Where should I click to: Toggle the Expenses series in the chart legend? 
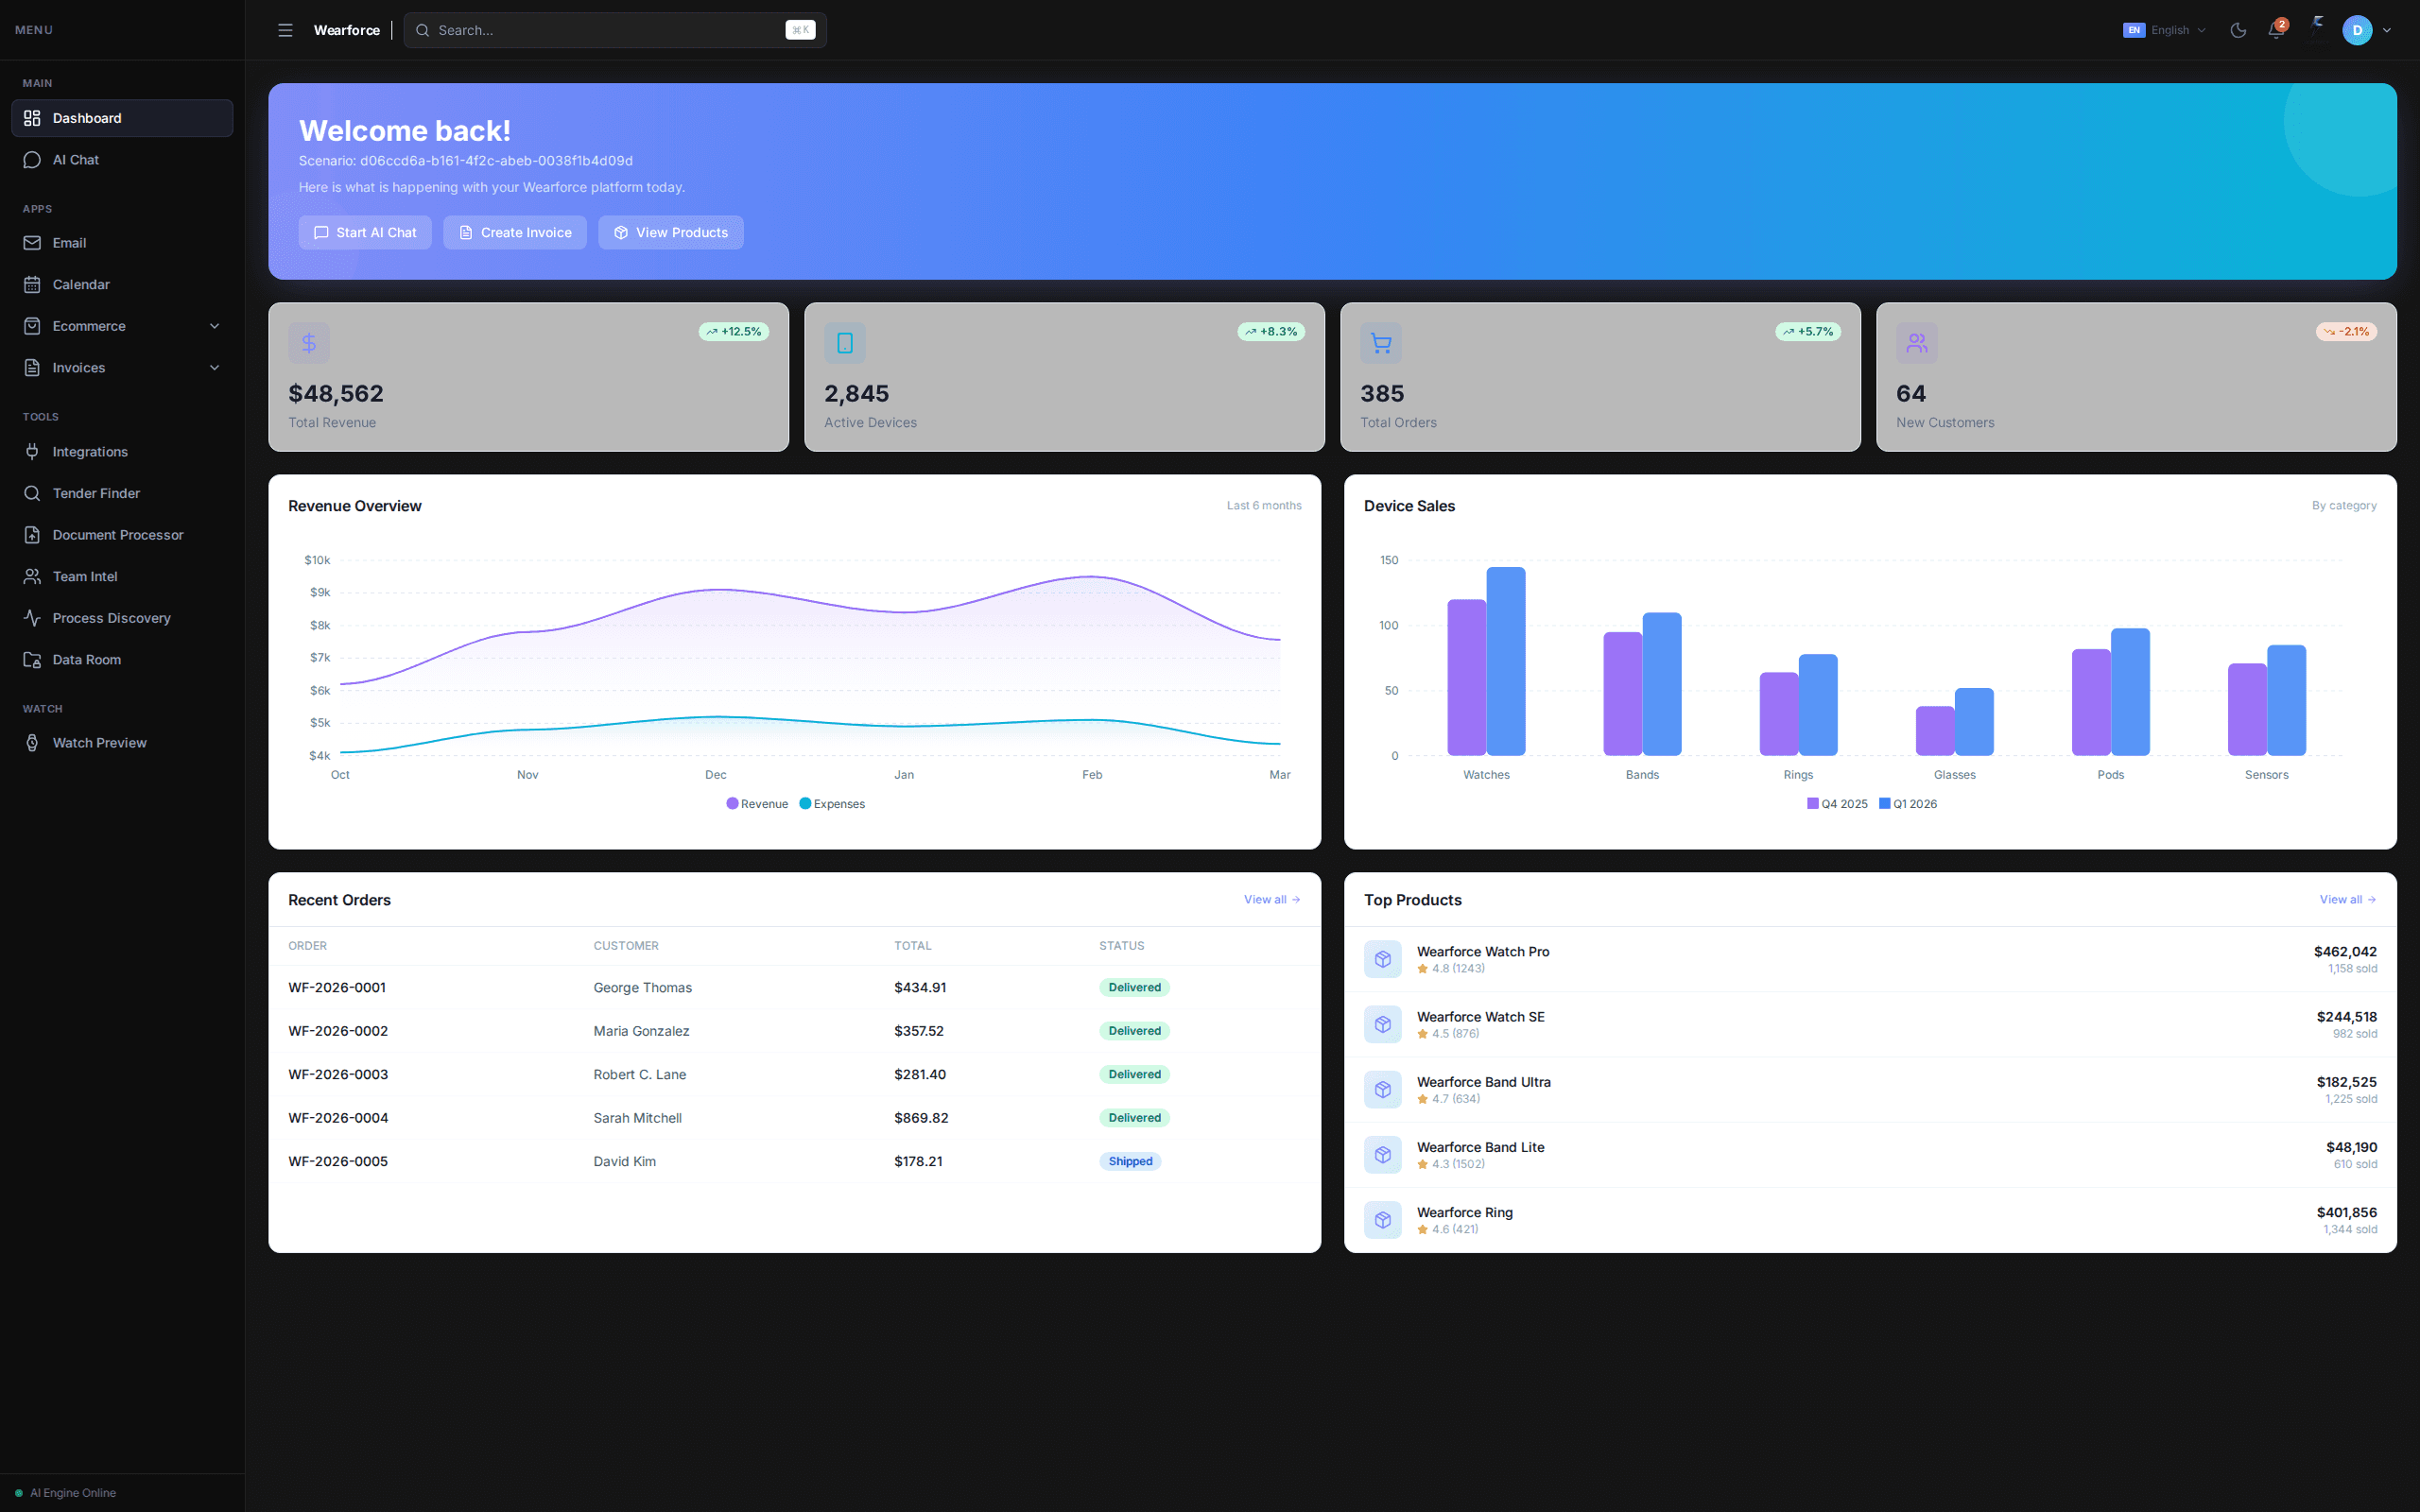click(832, 804)
